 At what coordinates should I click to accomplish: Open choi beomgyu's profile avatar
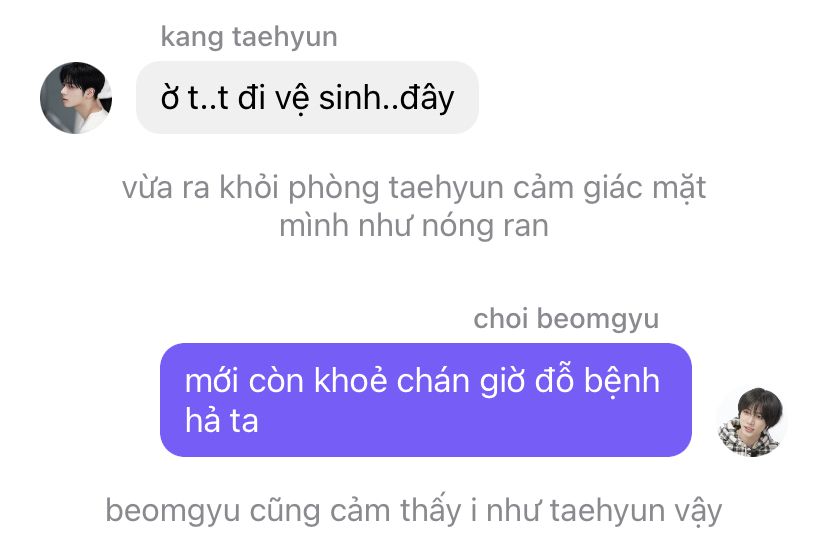point(751,421)
